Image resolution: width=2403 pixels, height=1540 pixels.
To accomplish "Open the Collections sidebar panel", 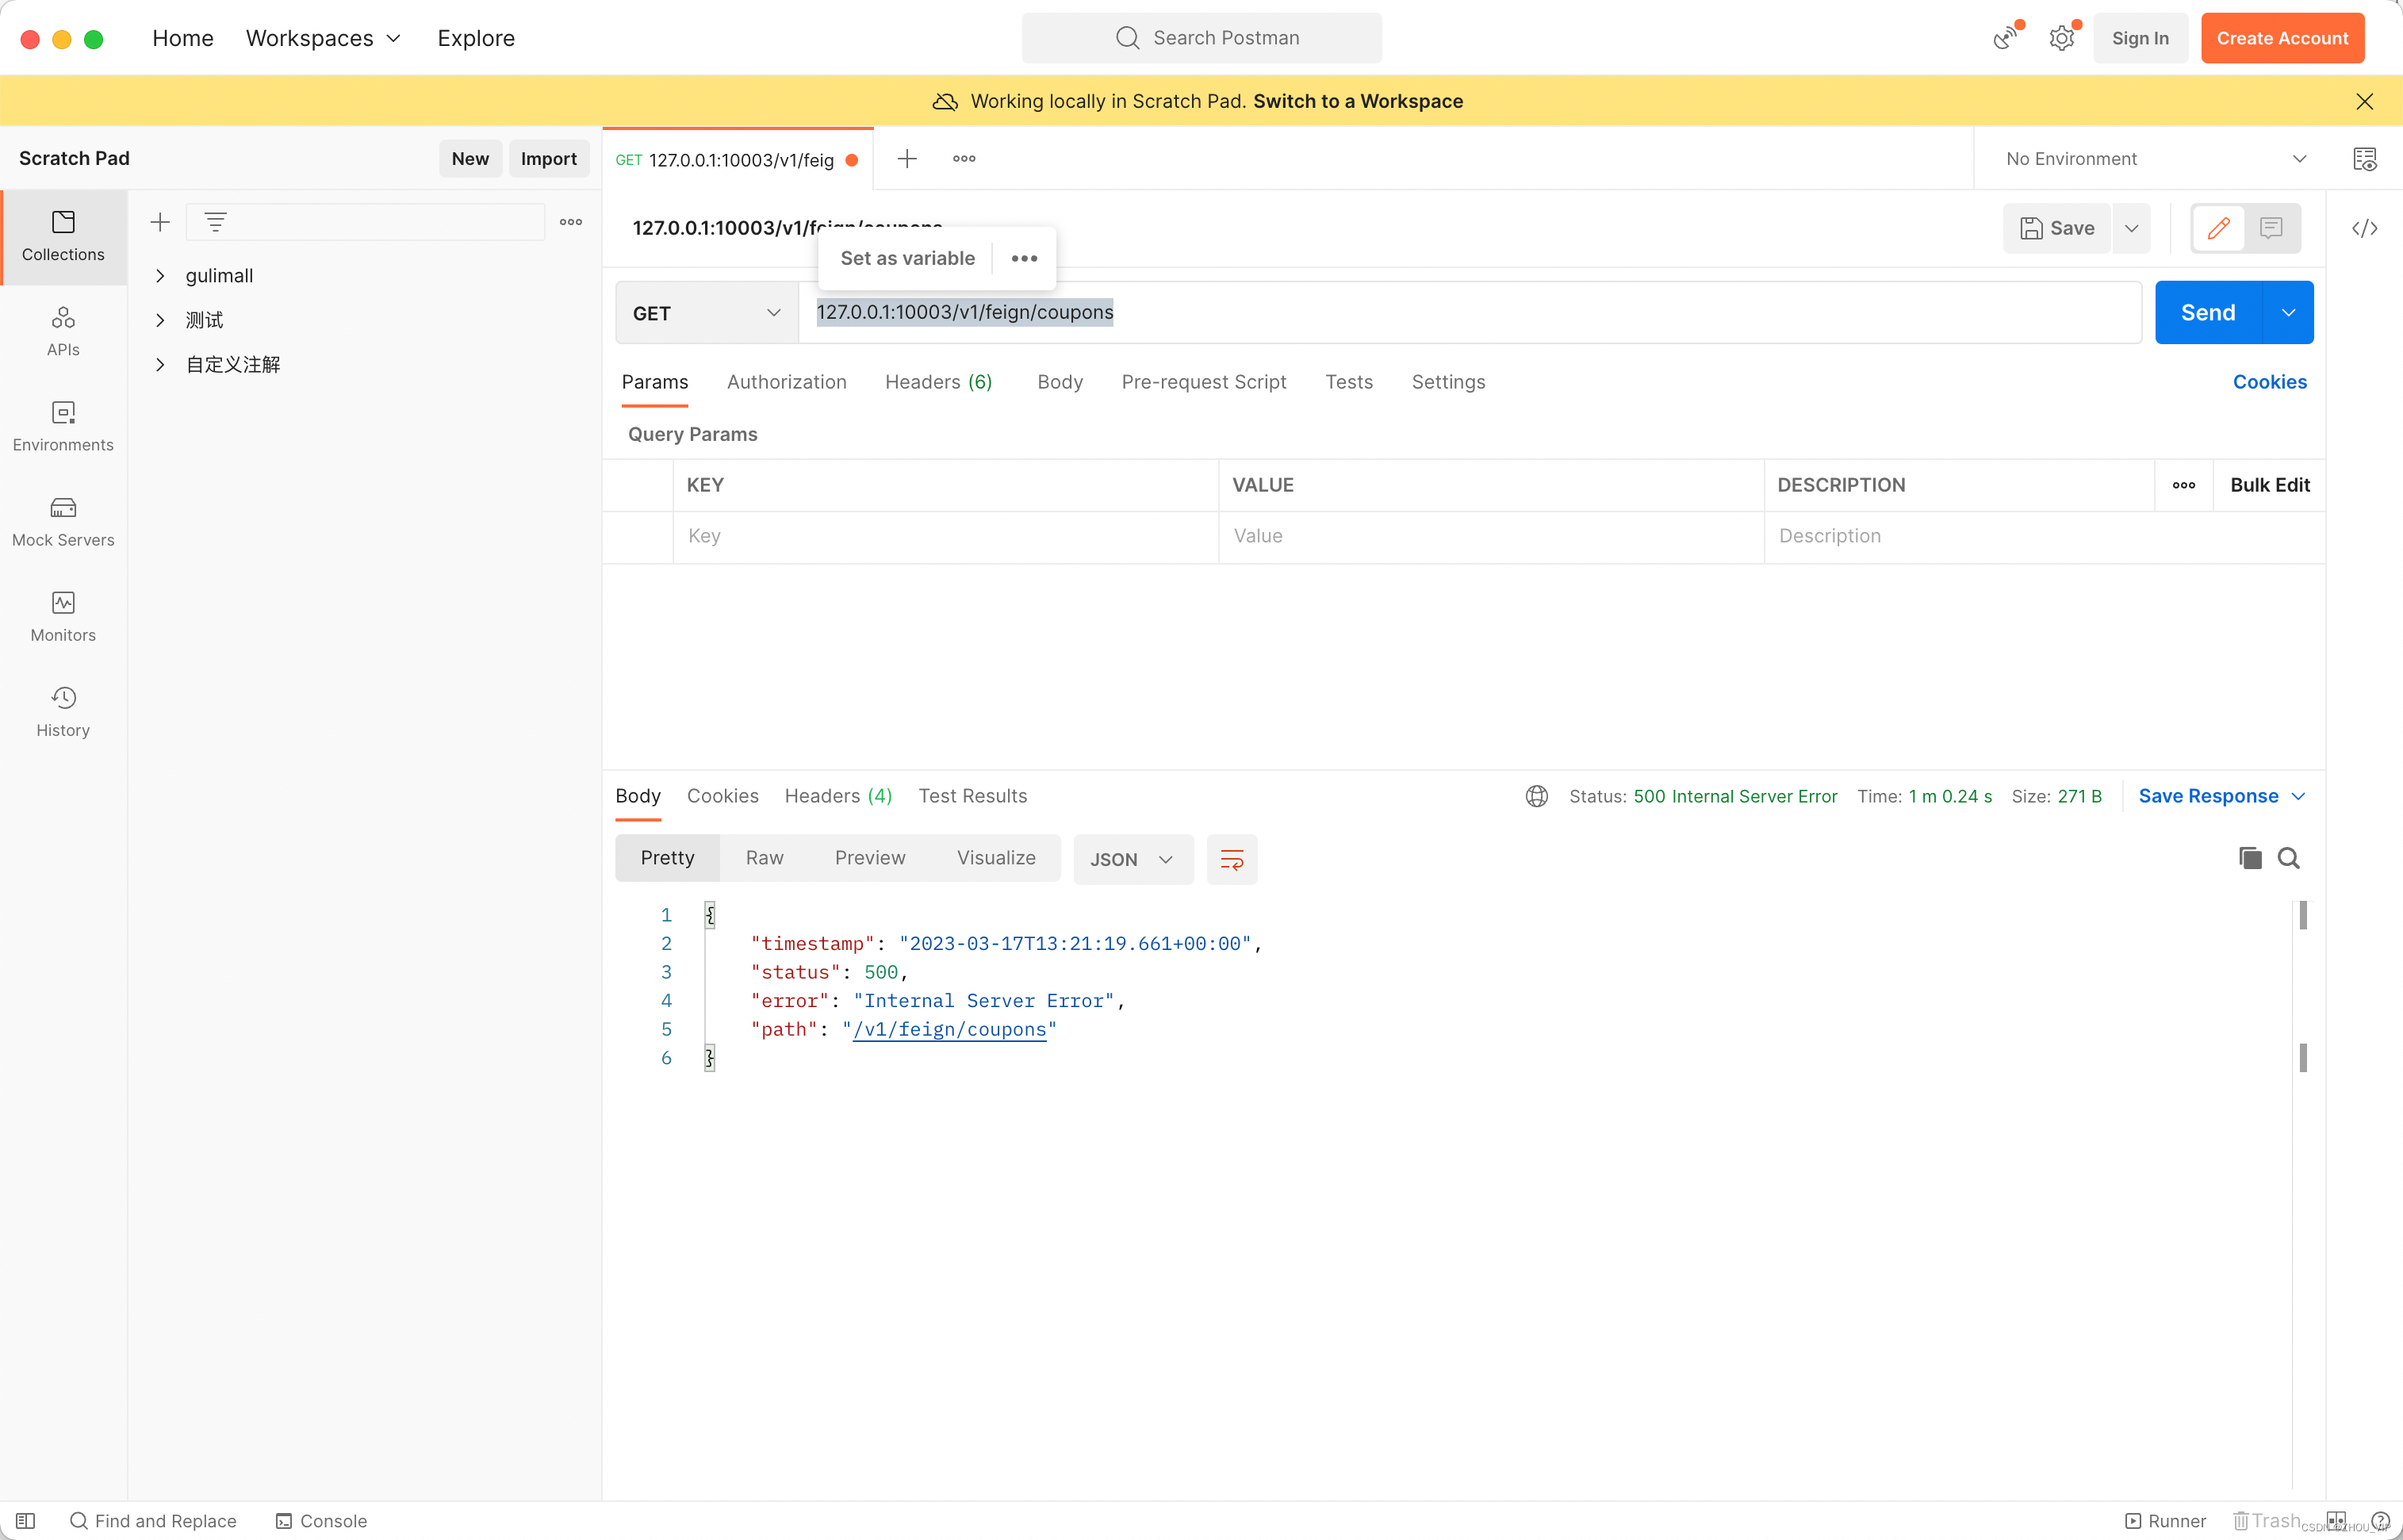I will point(63,237).
